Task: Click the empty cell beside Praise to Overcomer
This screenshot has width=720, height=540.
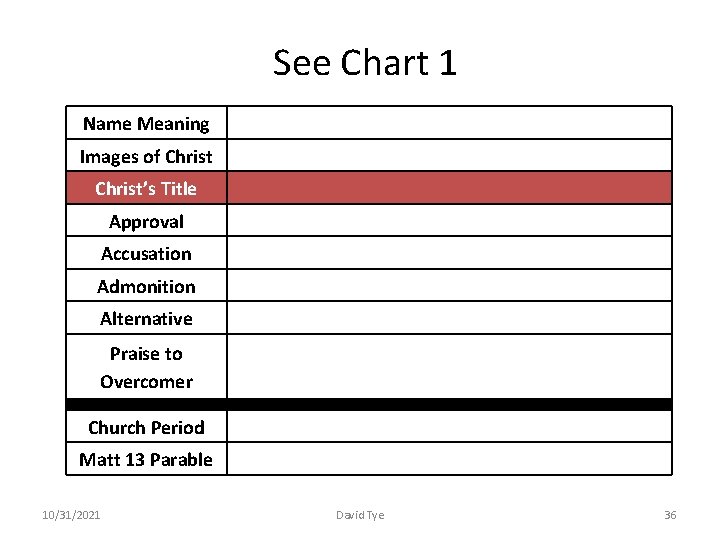Action: coord(449,367)
